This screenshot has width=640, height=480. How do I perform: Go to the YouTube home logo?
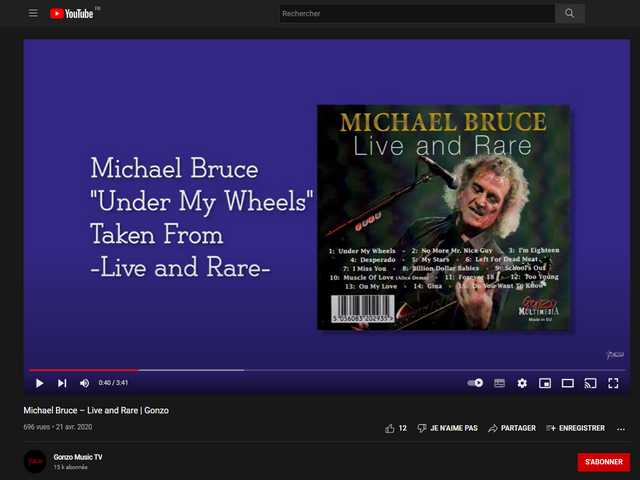[71, 13]
